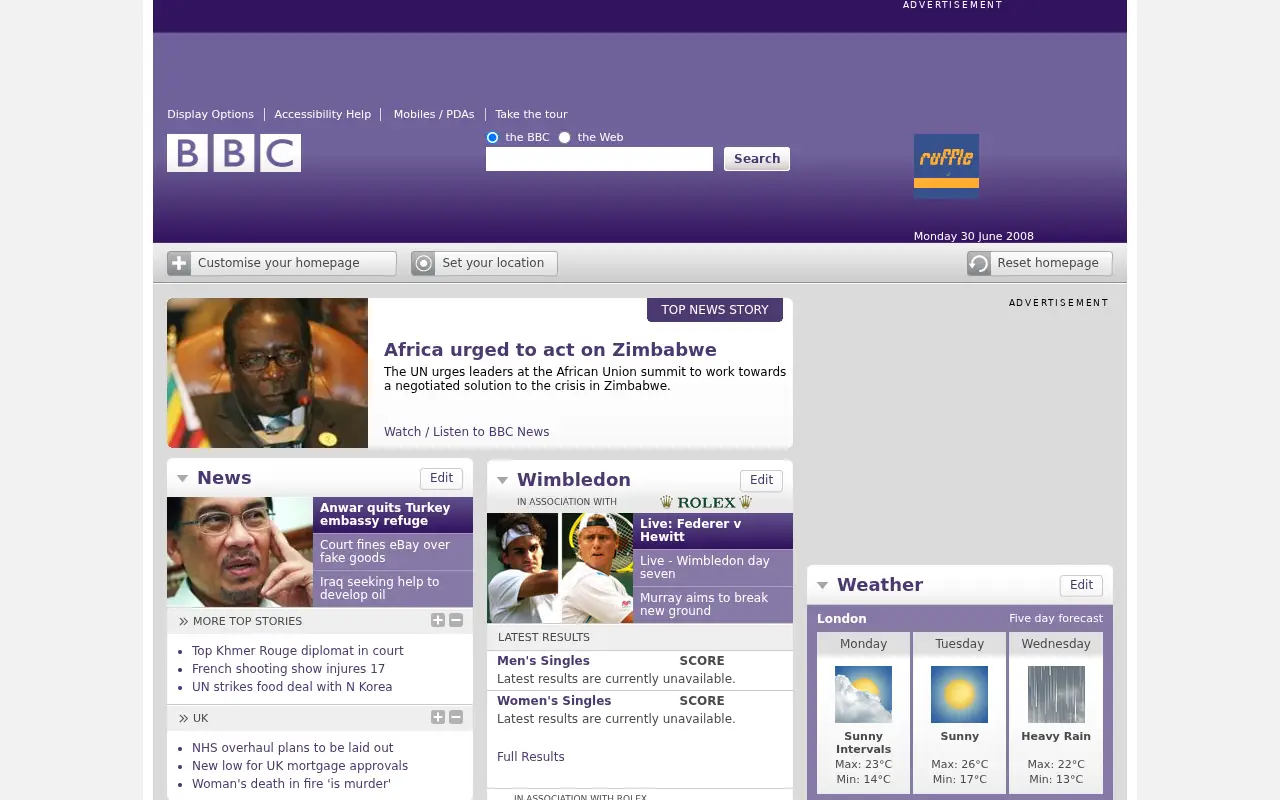Open Accessibility Help
The width and height of the screenshot is (1280, 800).
pyautogui.click(x=322, y=114)
